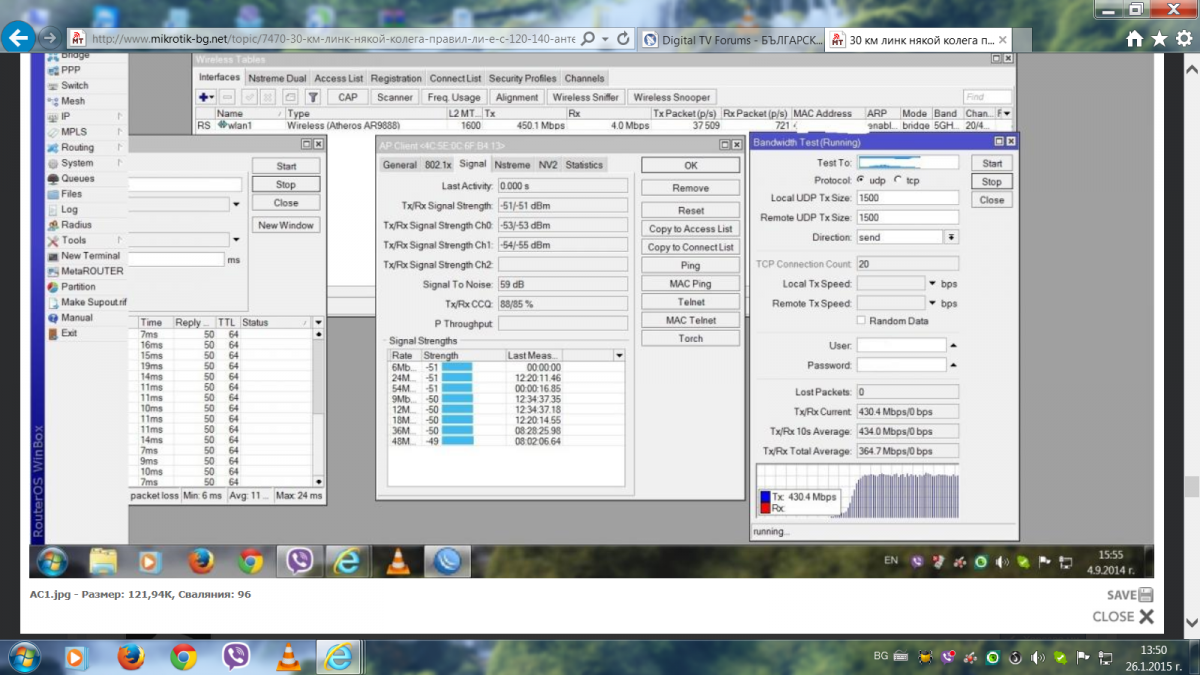The height and width of the screenshot is (675, 1200).
Task: Select the tcp protocol radio button
Action: coord(897,180)
